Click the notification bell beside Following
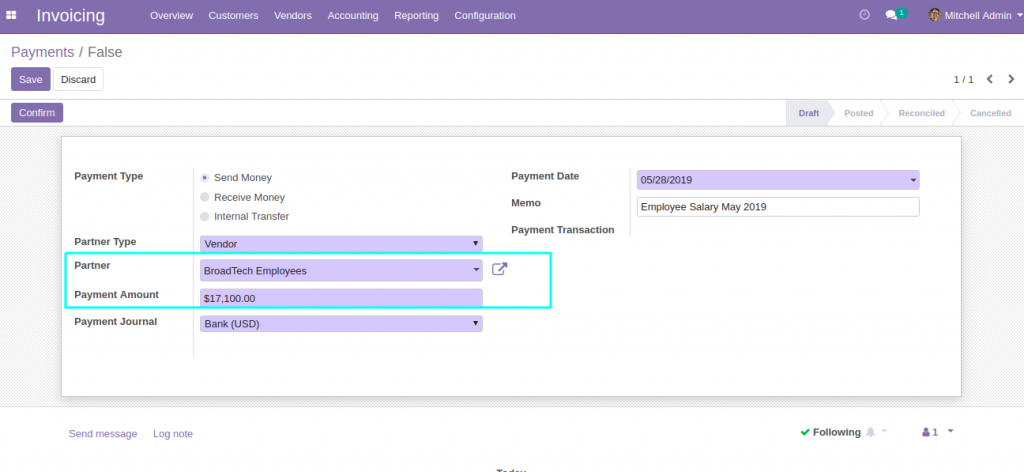The width and height of the screenshot is (1024, 472). [x=871, y=432]
